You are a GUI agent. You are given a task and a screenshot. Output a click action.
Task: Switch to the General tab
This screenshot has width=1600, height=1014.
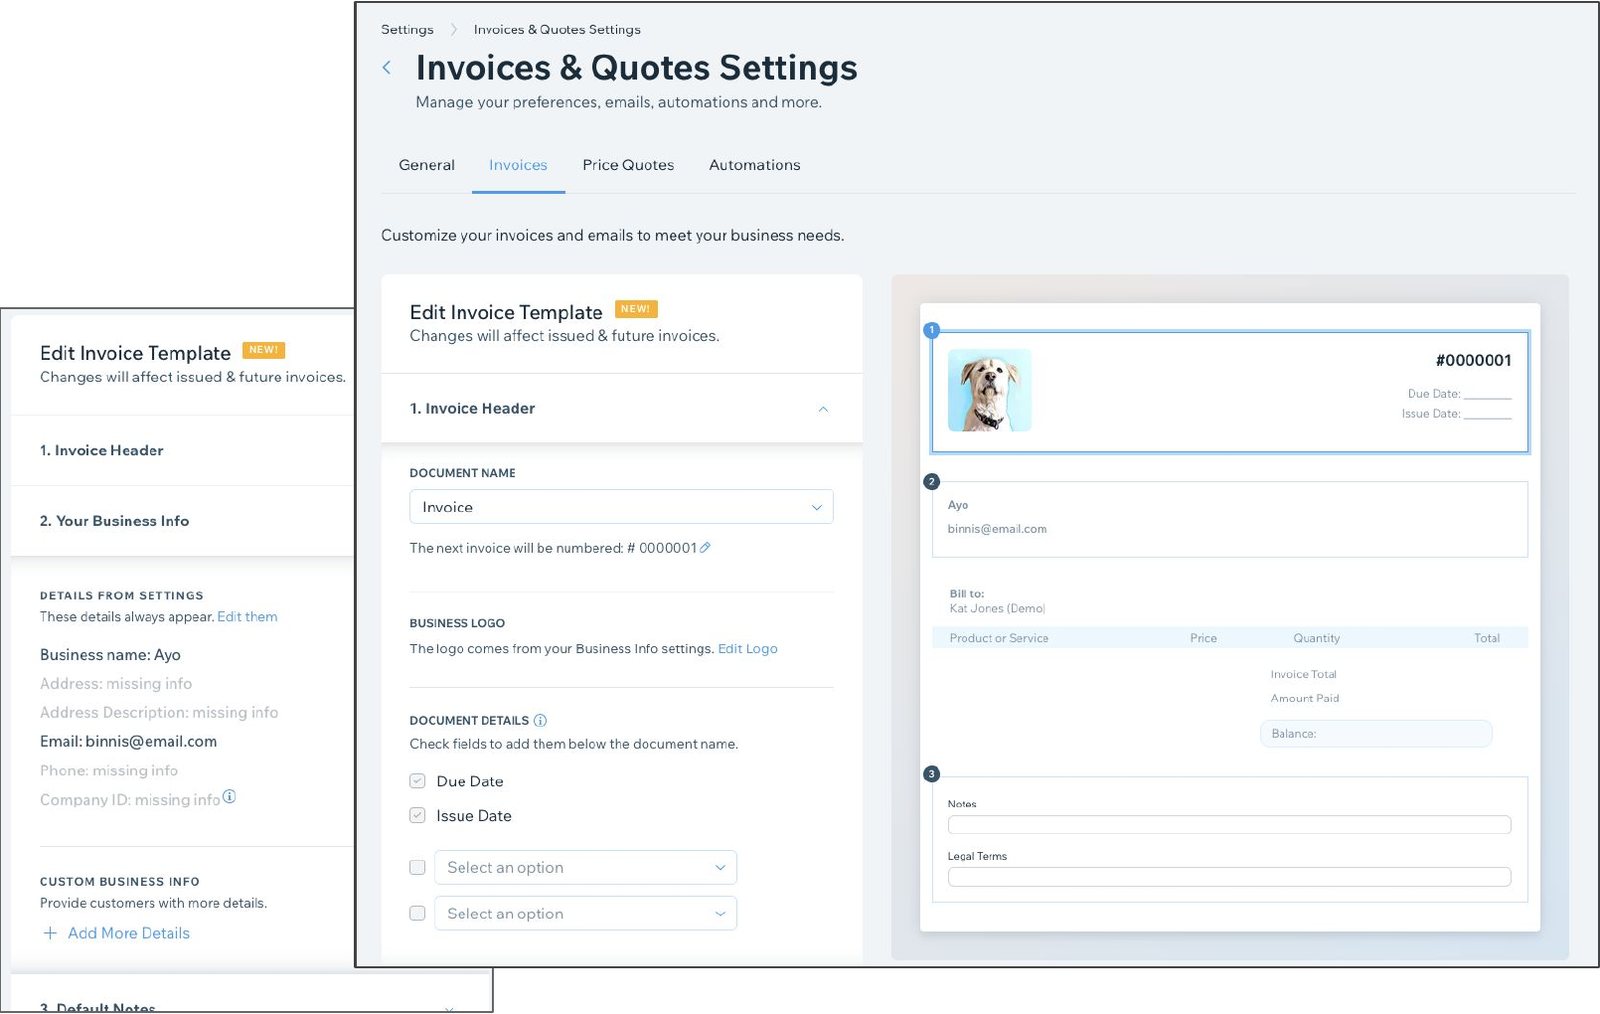click(x=427, y=165)
